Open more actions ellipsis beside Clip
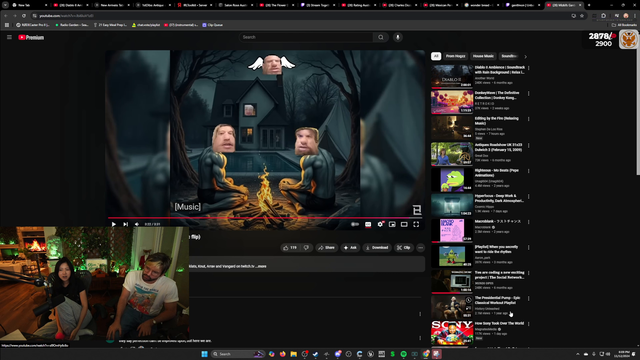 420,247
